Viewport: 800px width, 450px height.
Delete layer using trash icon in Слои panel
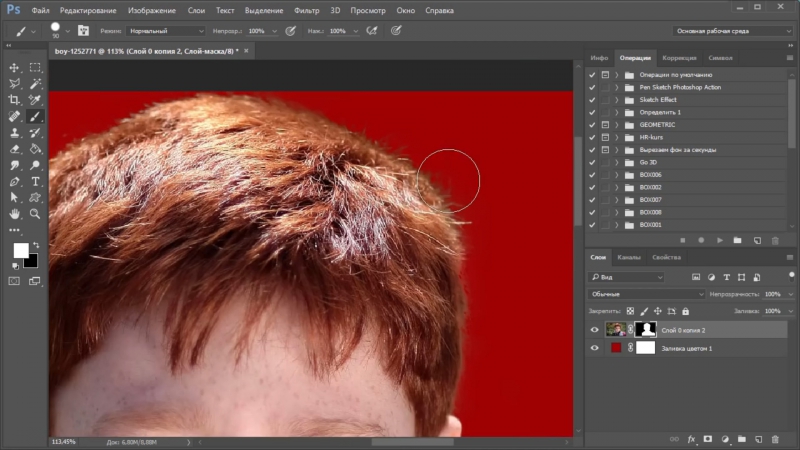tap(774, 439)
